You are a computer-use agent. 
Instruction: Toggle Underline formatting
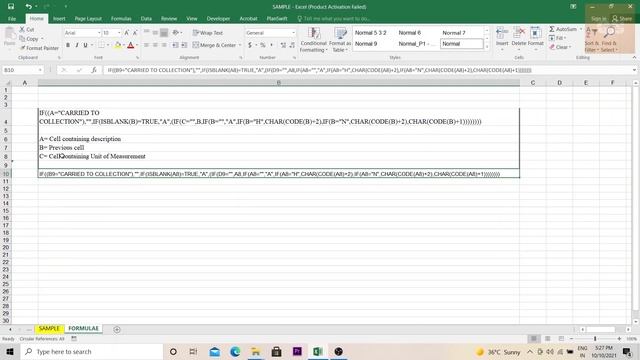point(85,45)
